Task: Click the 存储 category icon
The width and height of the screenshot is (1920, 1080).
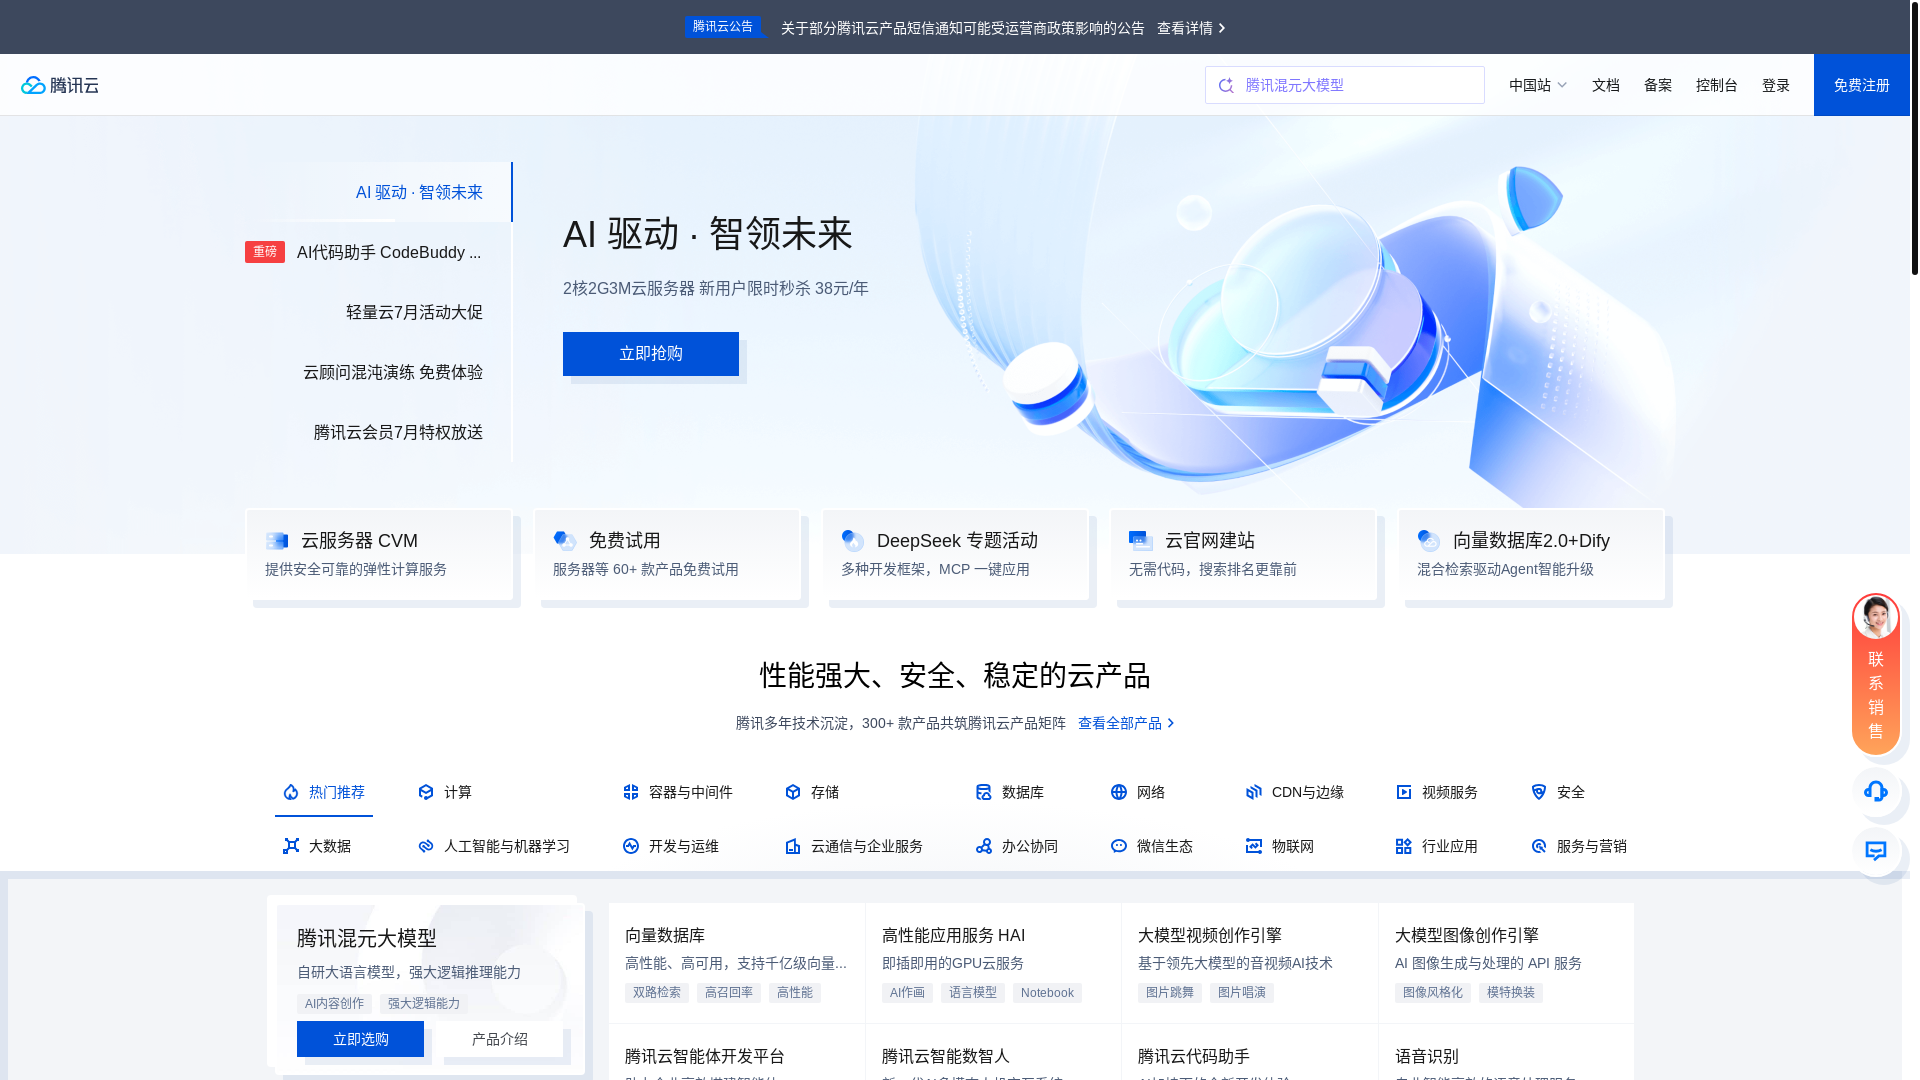Action: (793, 792)
